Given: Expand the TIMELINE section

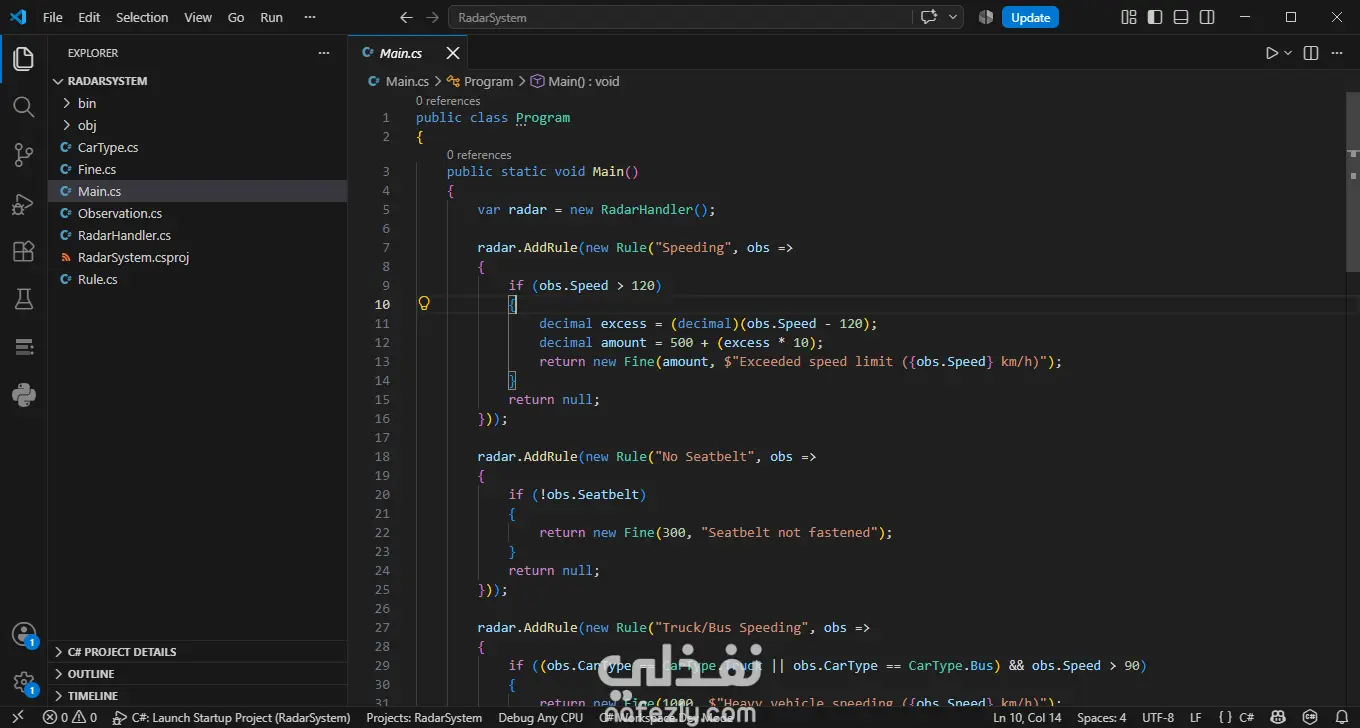Looking at the screenshot, I should pyautogui.click(x=198, y=695).
